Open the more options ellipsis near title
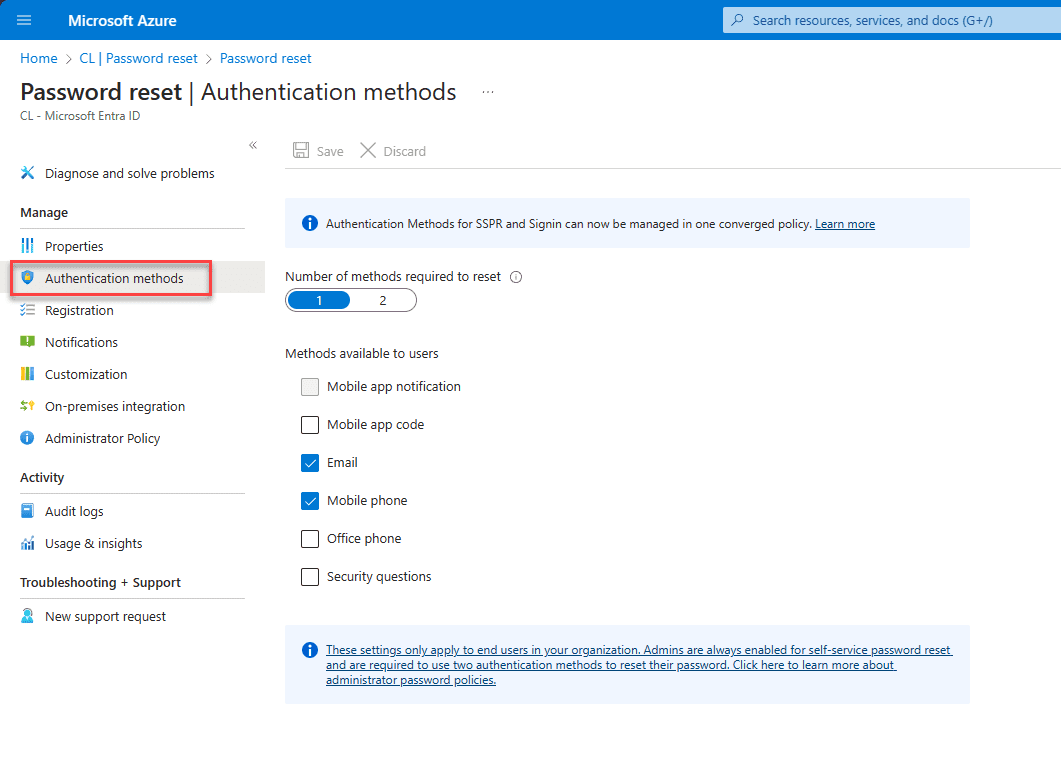The height and width of the screenshot is (760, 1061). click(x=488, y=92)
